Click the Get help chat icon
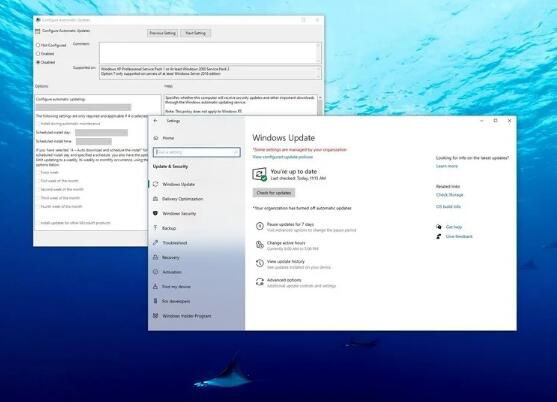The width and height of the screenshot is (557, 402). 439,227
